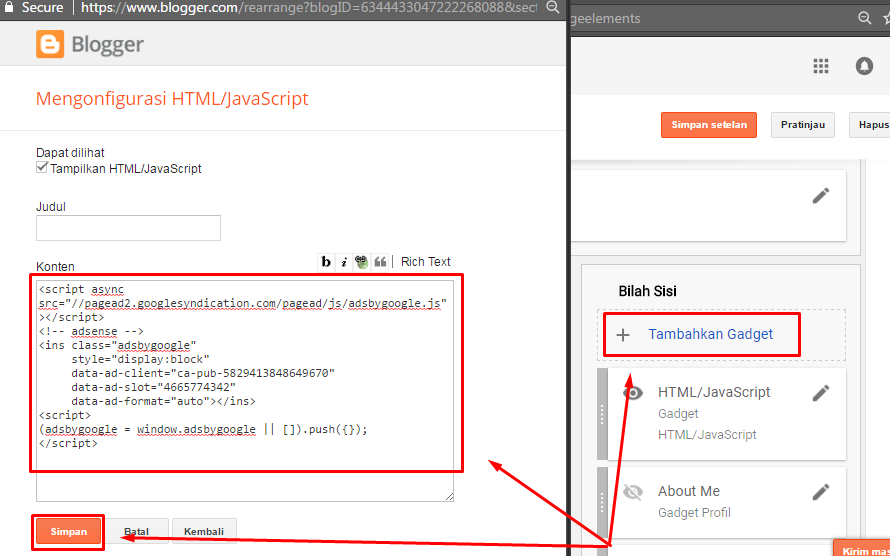Click the 'Konten' label above the editor

click(x=55, y=267)
